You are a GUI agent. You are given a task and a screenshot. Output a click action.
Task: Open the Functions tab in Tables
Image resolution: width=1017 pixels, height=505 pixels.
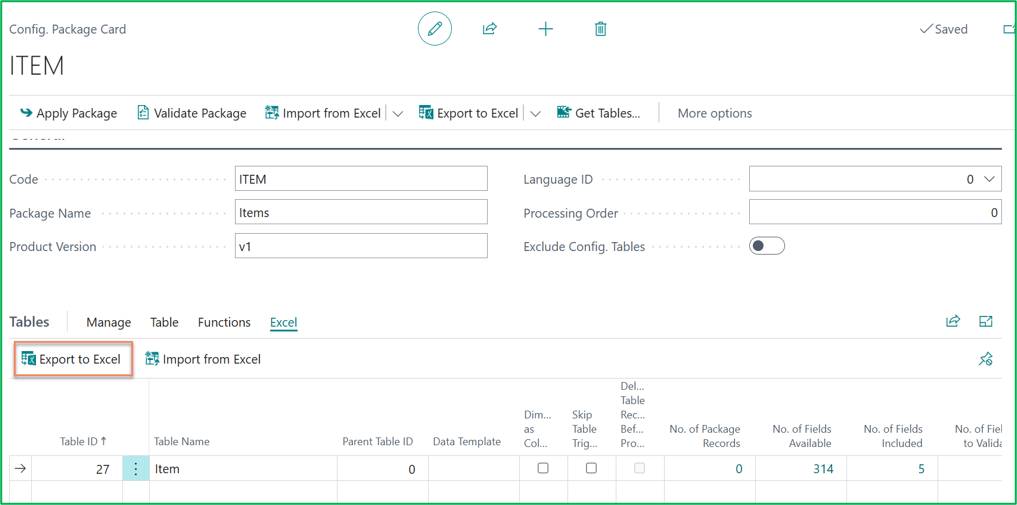click(x=224, y=322)
